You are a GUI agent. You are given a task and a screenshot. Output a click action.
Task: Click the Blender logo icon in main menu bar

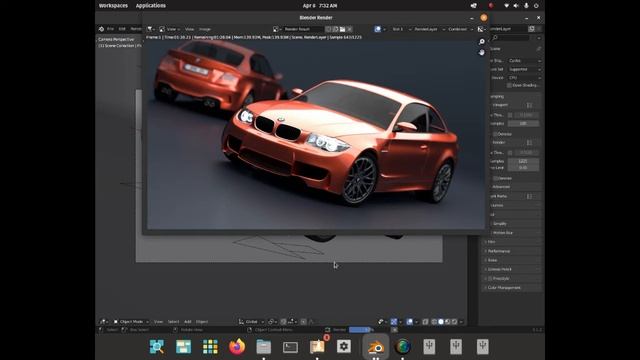[x=101, y=29]
